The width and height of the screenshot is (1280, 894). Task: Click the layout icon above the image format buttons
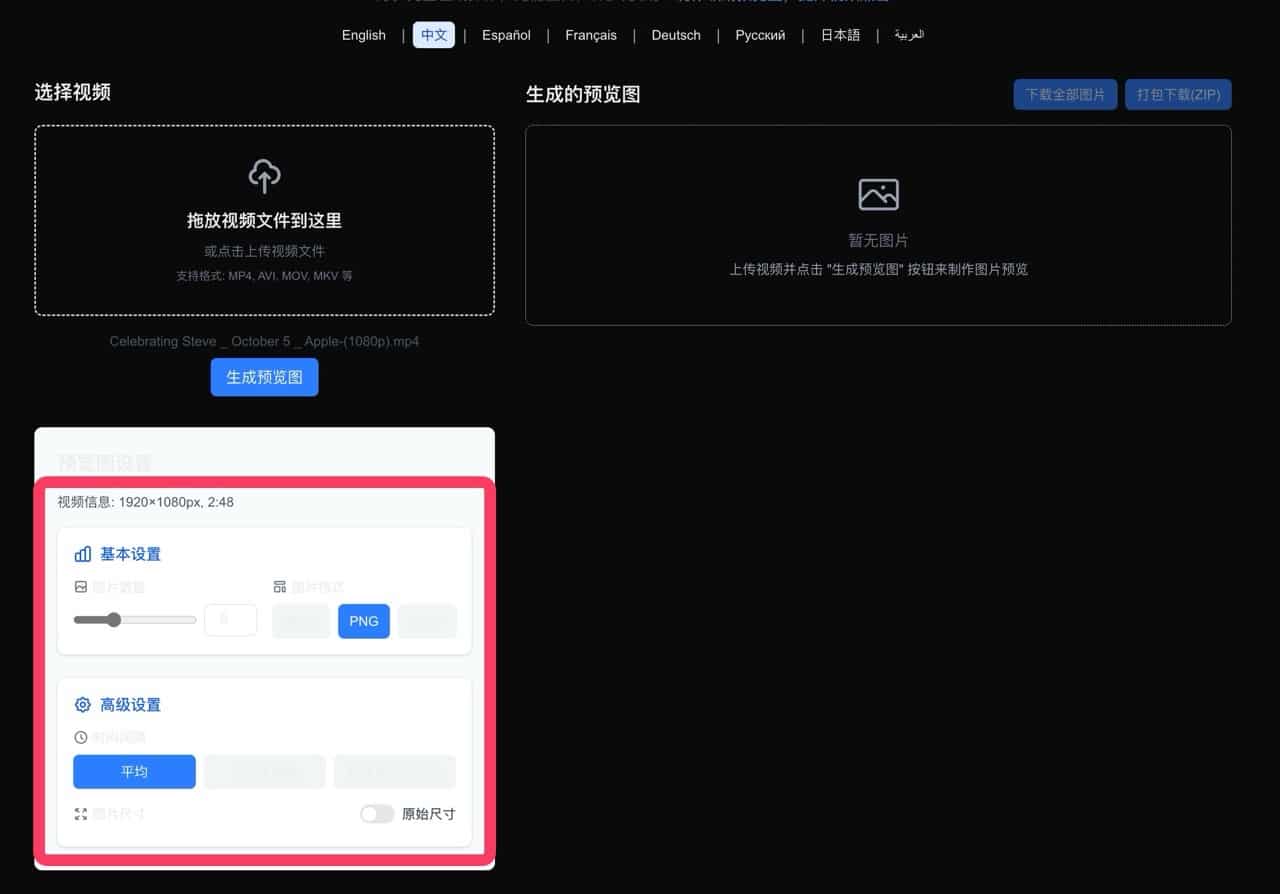(280, 587)
